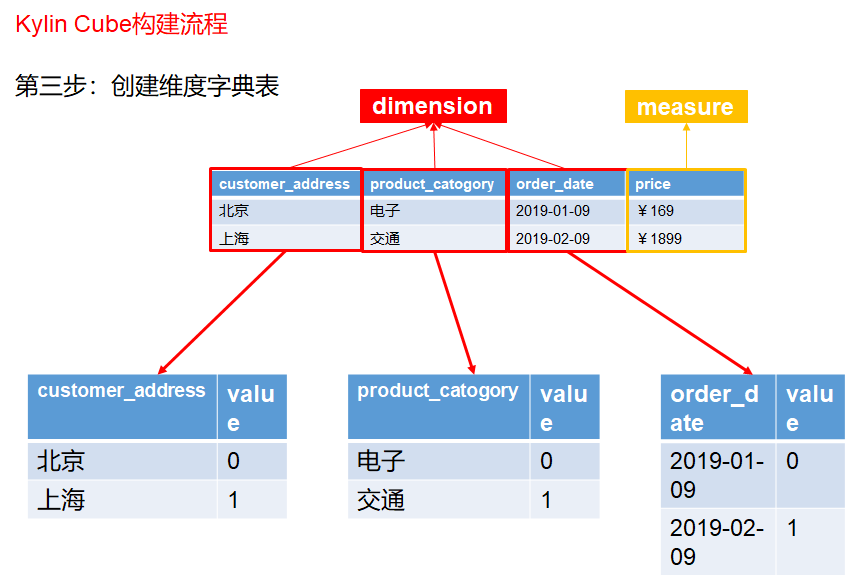Viewport: 848px width, 585px height.
Task: Click the yellow 'measure' label box
Action: pos(686,107)
